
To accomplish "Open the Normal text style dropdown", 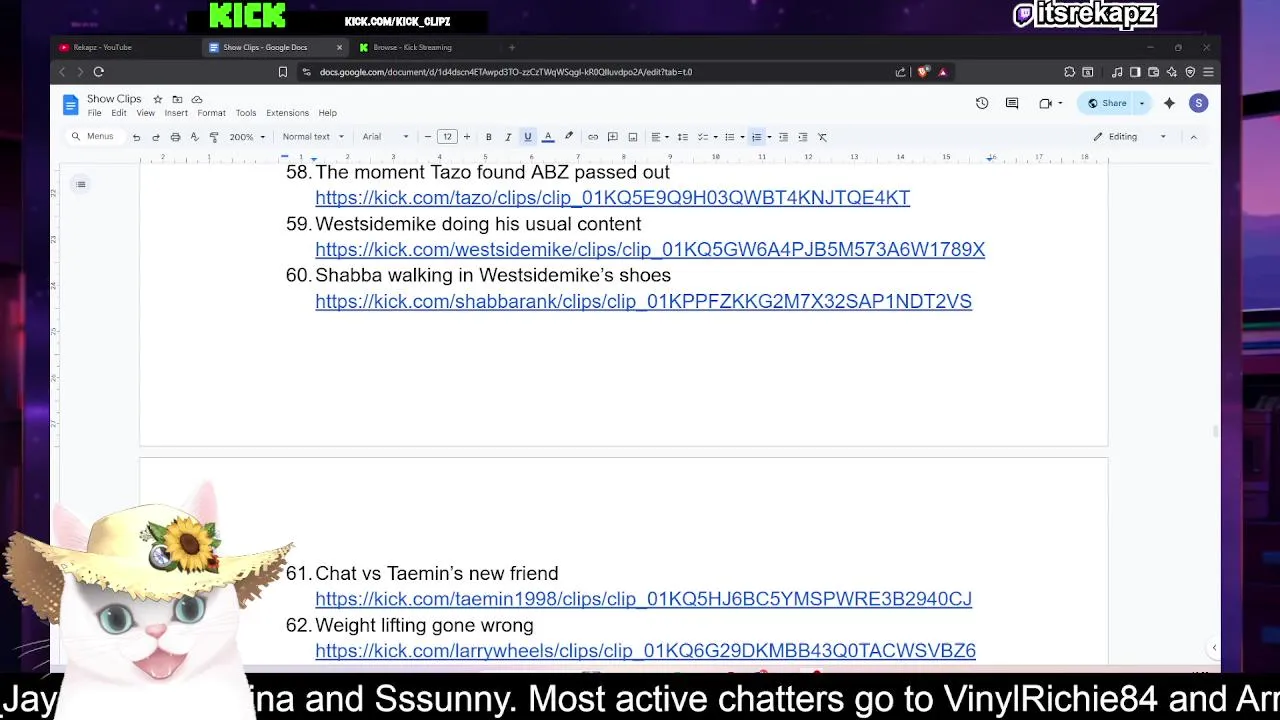I will (x=312, y=137).
